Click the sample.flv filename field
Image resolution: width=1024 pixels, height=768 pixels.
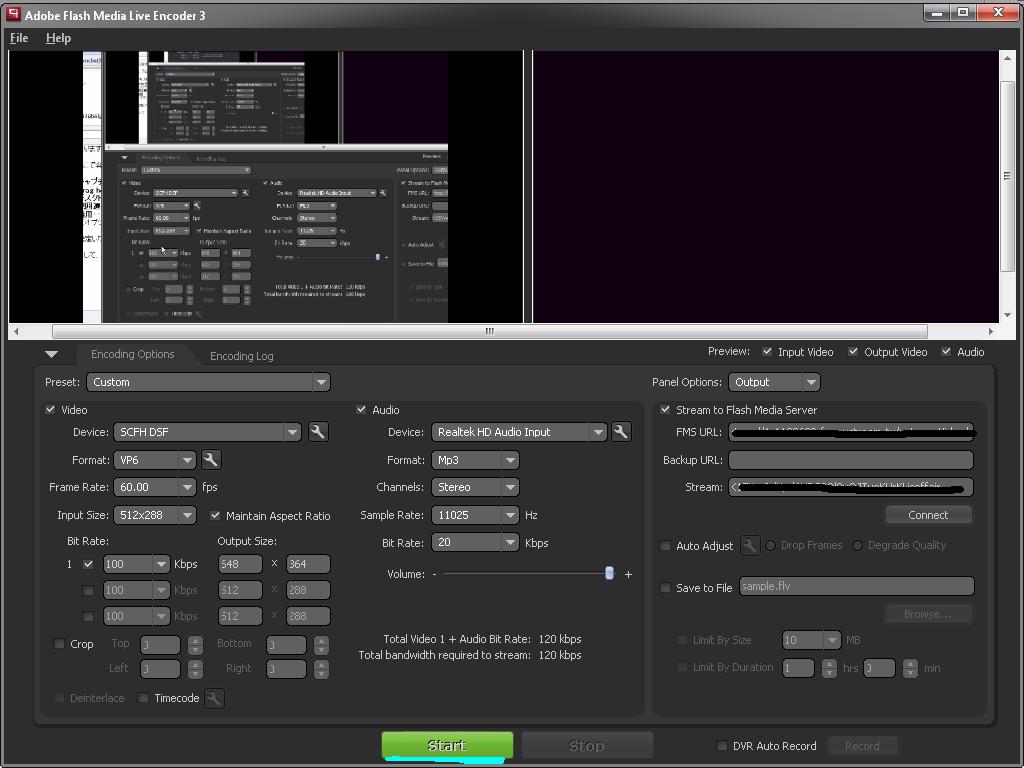tap(856, 586)
